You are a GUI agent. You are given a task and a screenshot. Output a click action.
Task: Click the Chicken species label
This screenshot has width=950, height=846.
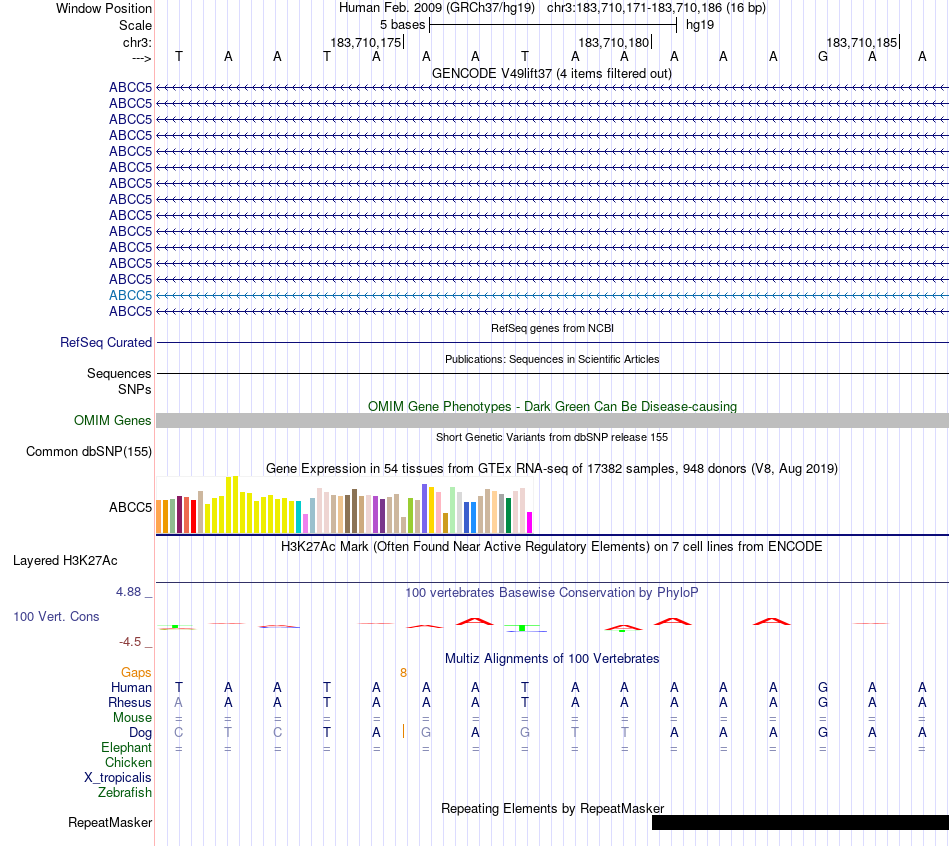128,762
